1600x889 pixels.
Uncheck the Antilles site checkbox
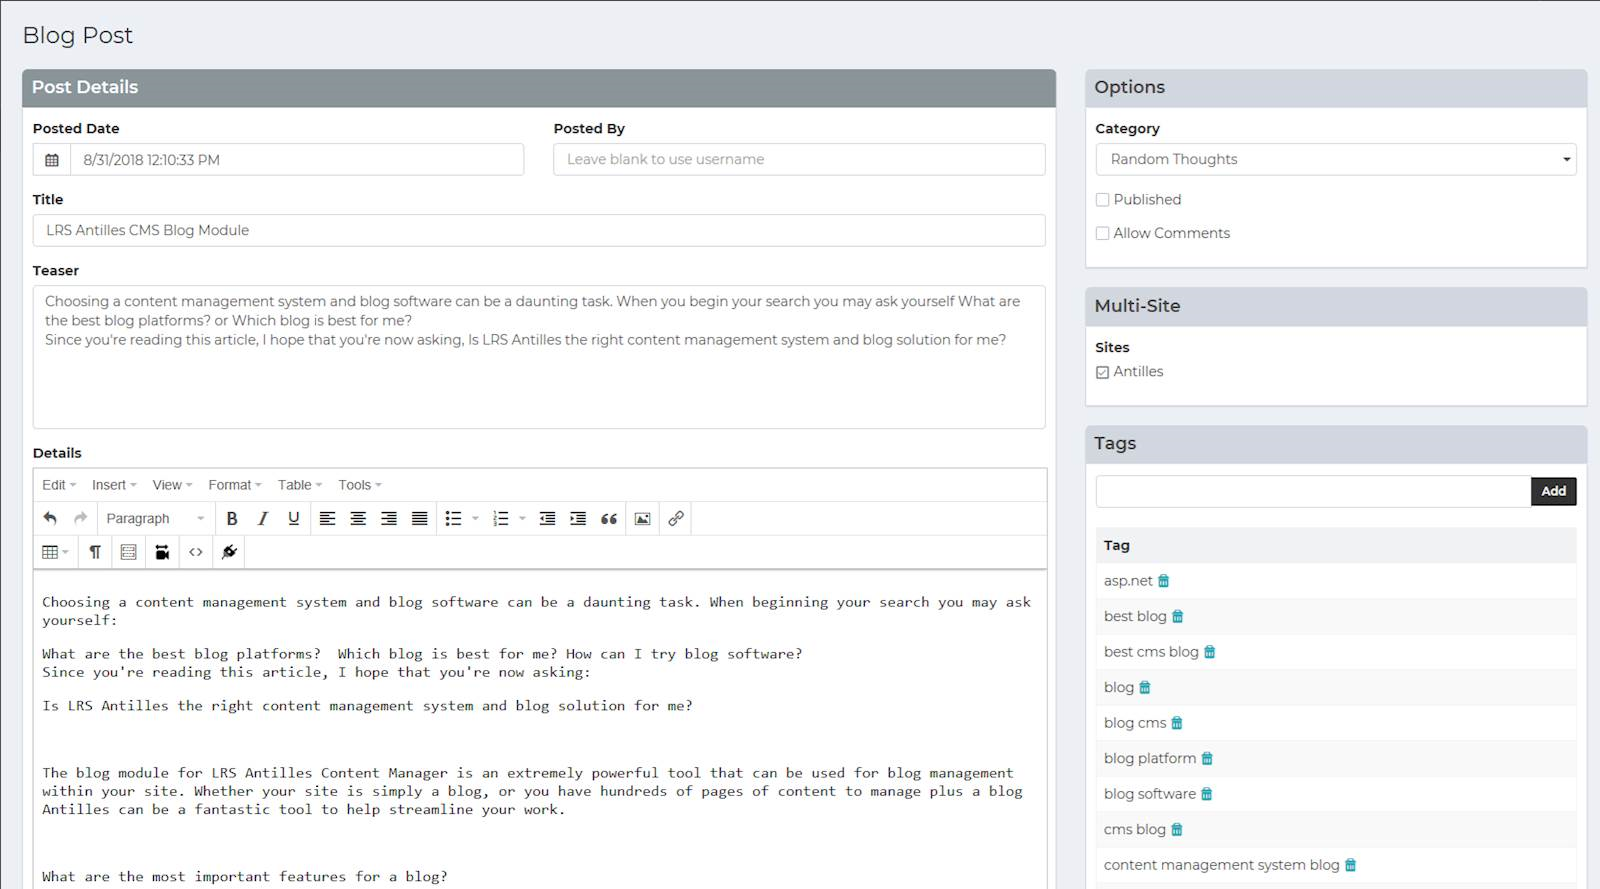(1102, 372)
